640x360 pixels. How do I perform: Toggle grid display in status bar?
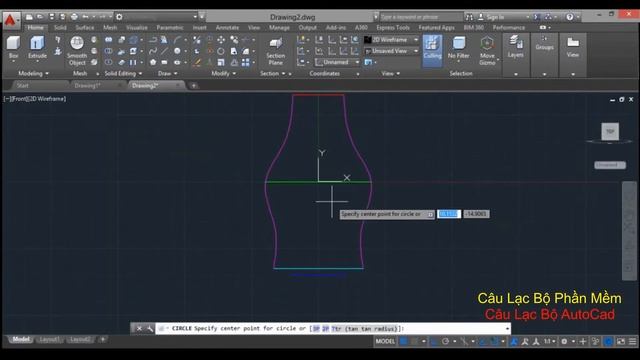point(403,341)
